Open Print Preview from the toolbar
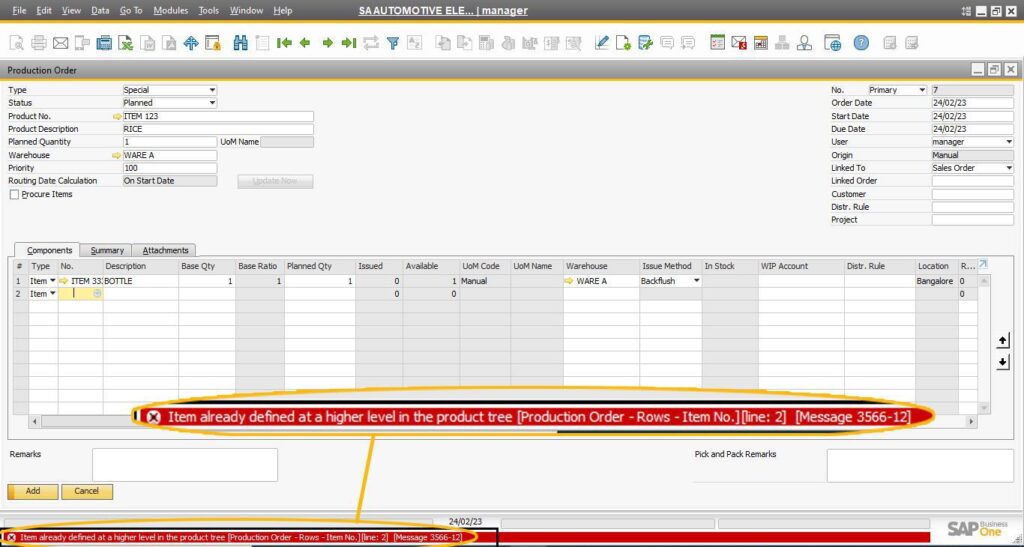 [16, 43]
